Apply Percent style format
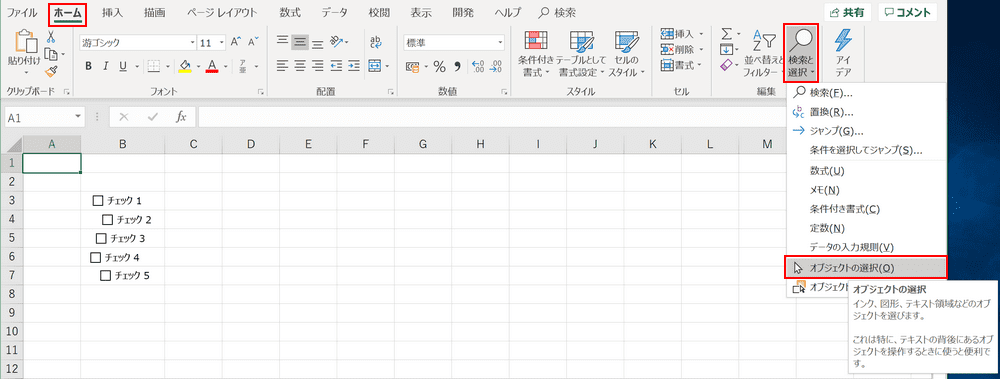Image resolution: width=1000 pixels, height=379 pixels. (x=439, y=66)
